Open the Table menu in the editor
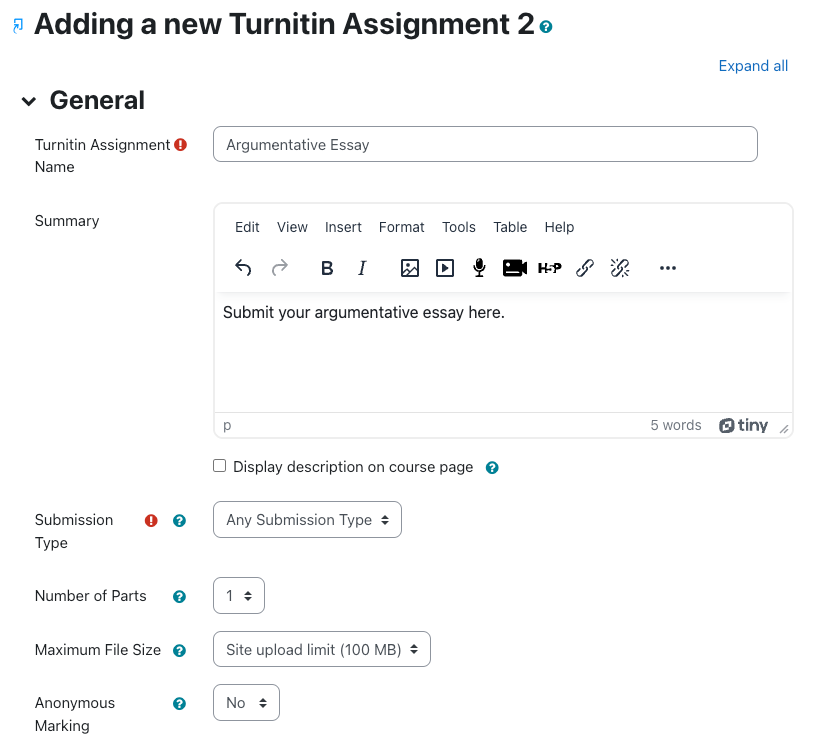 click(510, 227)
